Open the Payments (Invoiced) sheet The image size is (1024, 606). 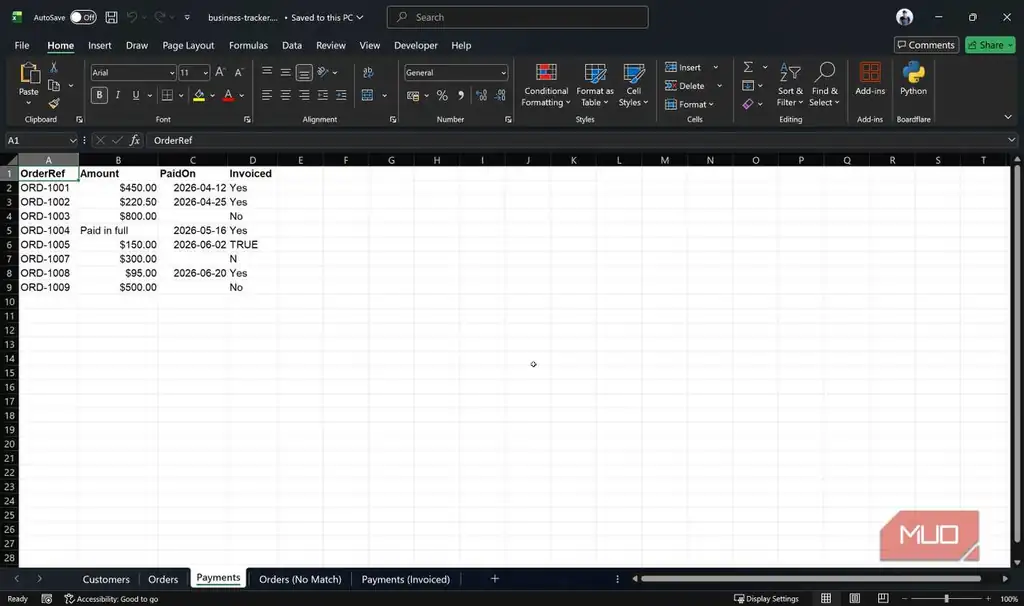406,579
